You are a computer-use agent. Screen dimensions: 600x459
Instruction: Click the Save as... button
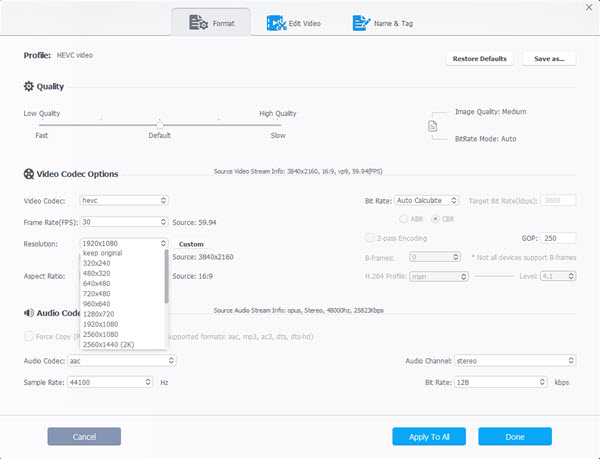click(549, 59)
